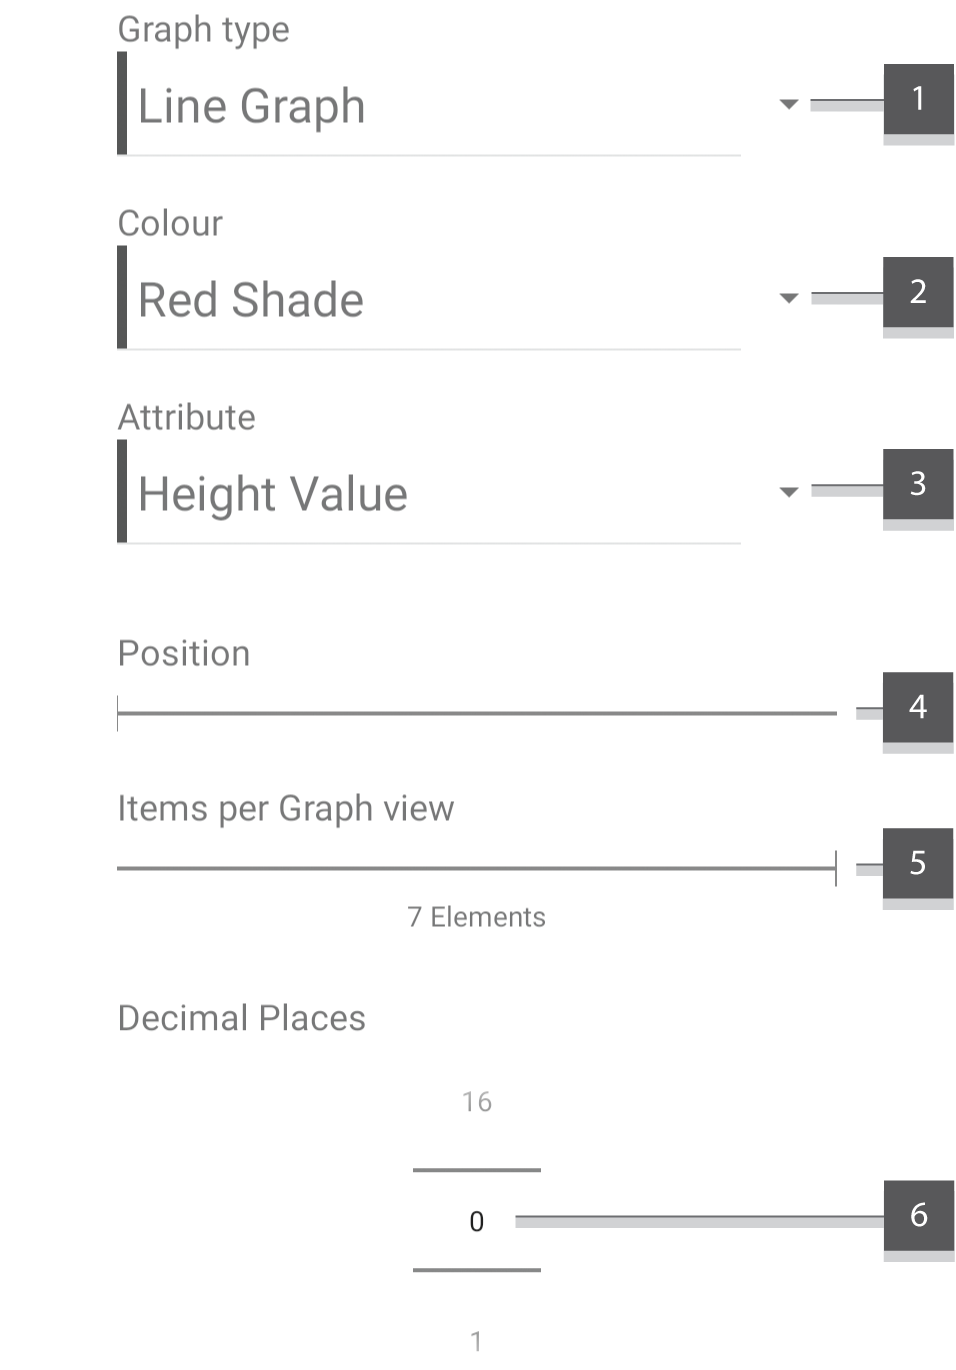956x1370 pixels.
Task: Click the Decimal Places heading
Action: coord(241,1018)
